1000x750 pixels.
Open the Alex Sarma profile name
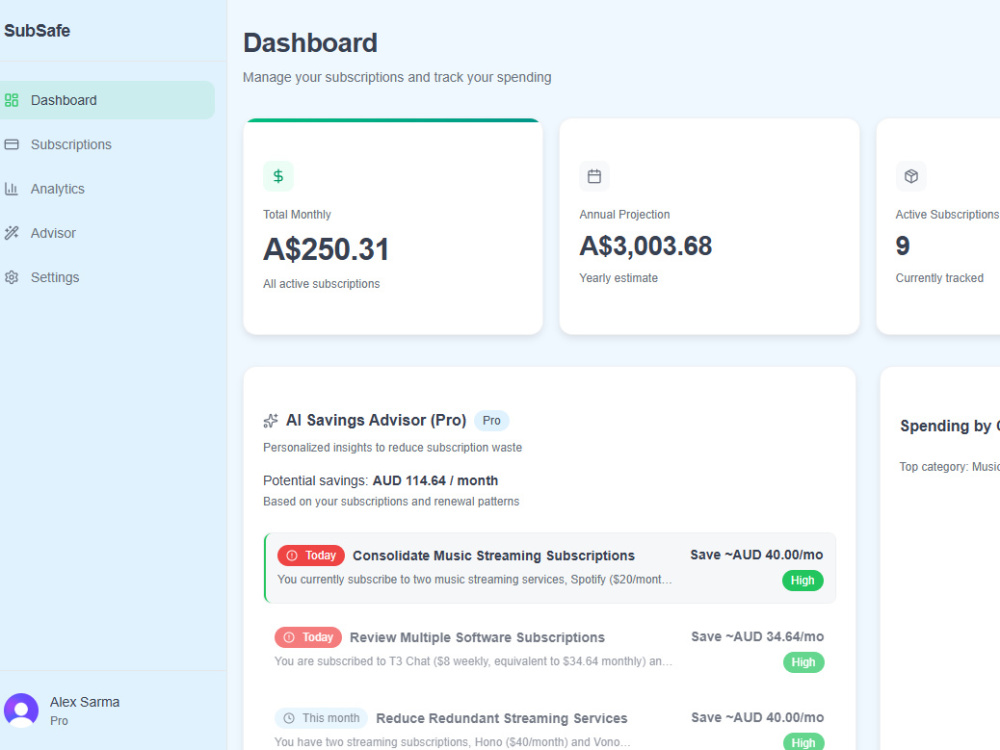[85, 702]
